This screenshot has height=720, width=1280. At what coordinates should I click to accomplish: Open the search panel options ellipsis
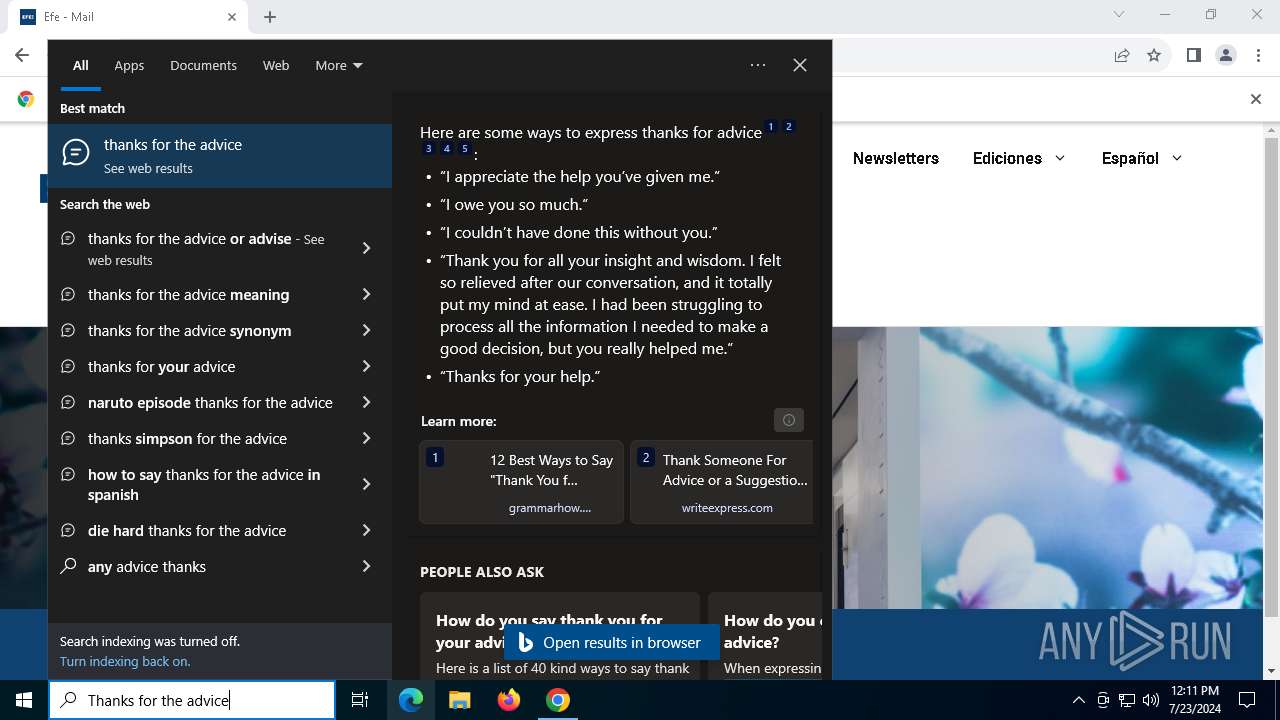click(x=758, y=65)
